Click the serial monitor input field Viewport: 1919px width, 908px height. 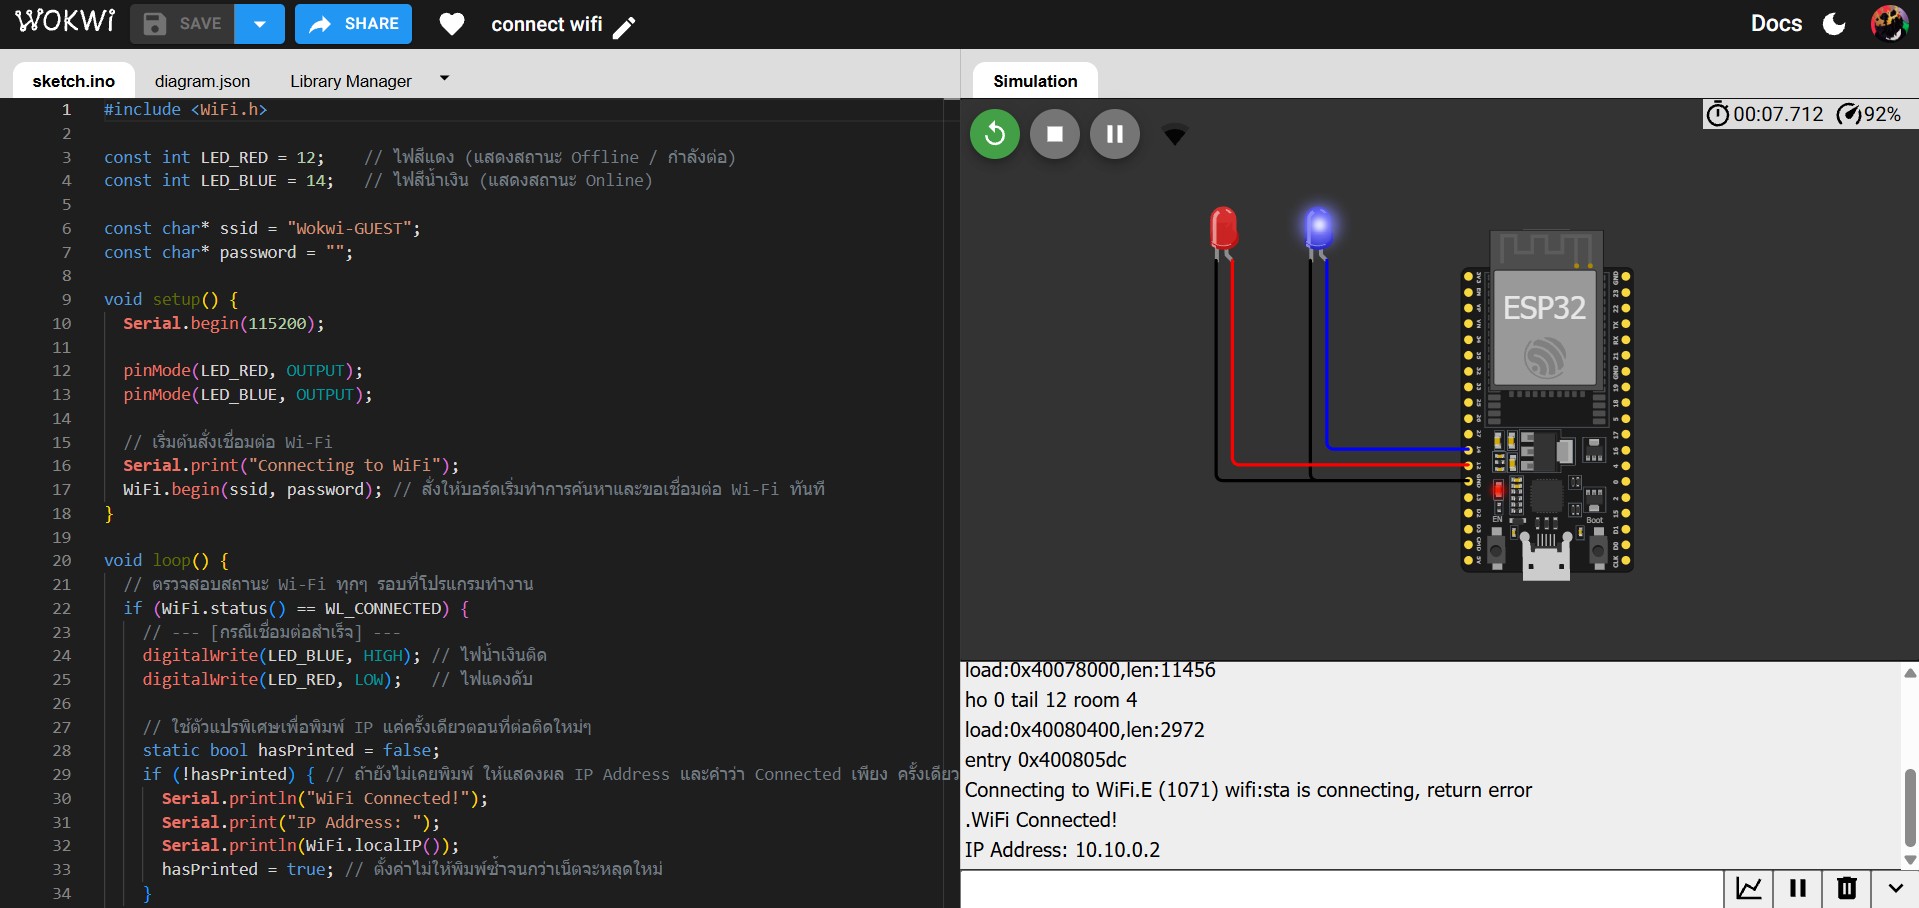click(1340, 888)
